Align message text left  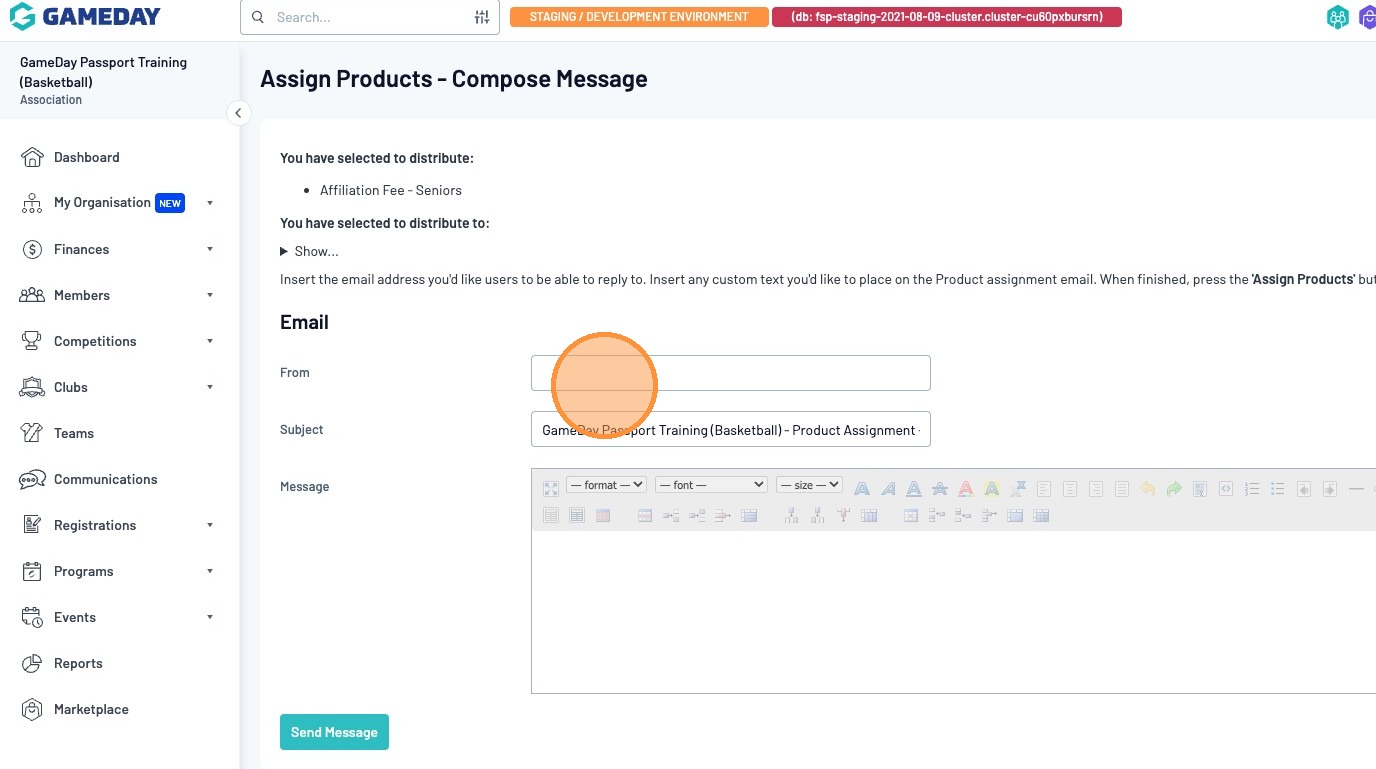coord(1044,489)
